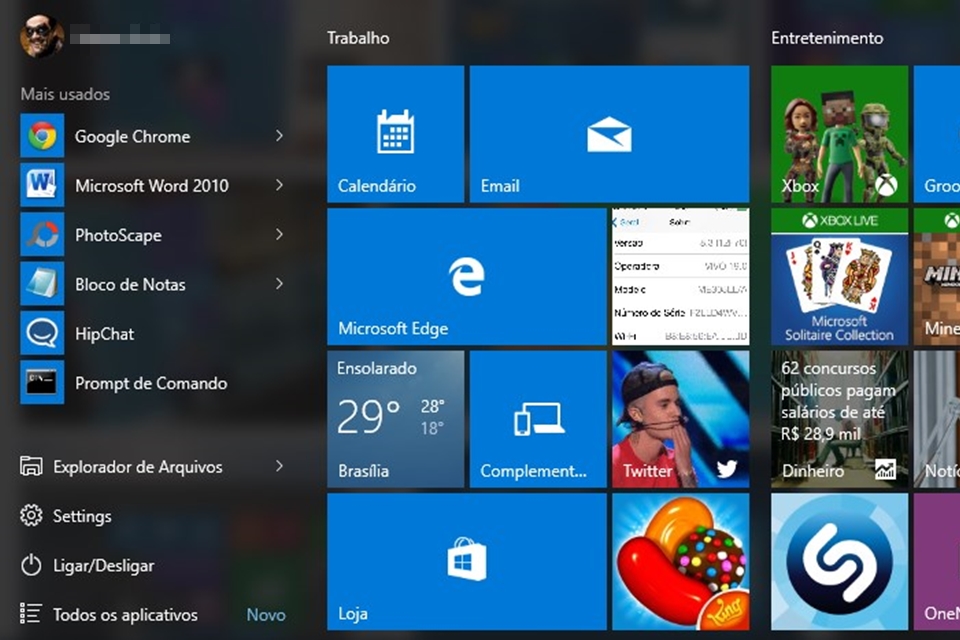Open the Minecraft tile
The image size is (960, 640).
coord(937,277)
